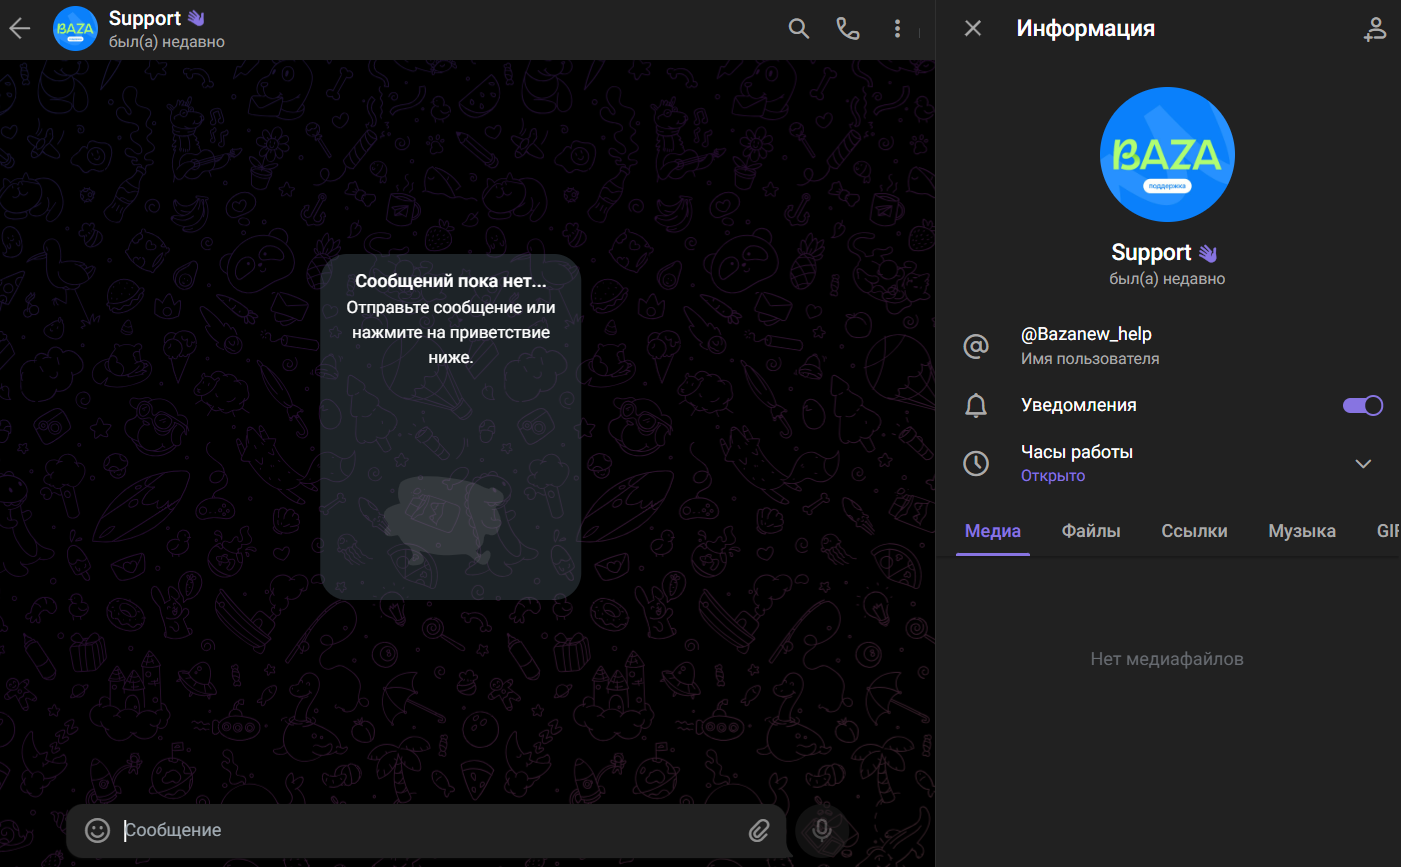Close the Information panel
The image size is (1401, 867).
[972, 29]
